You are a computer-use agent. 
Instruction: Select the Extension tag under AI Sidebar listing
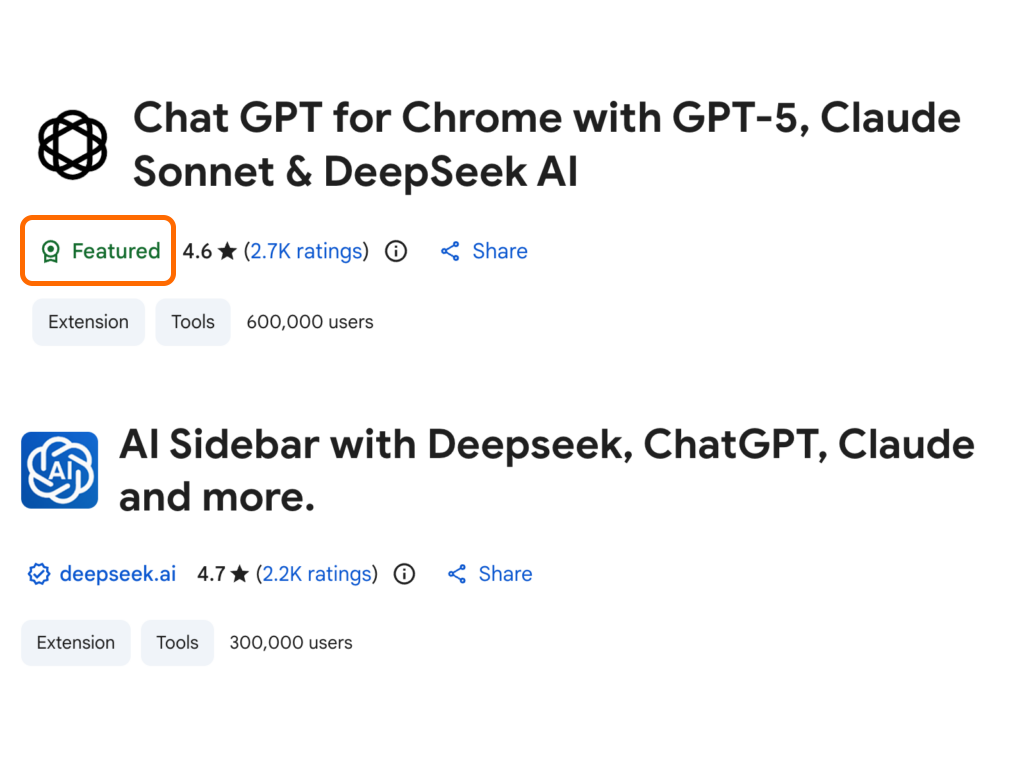75,643
